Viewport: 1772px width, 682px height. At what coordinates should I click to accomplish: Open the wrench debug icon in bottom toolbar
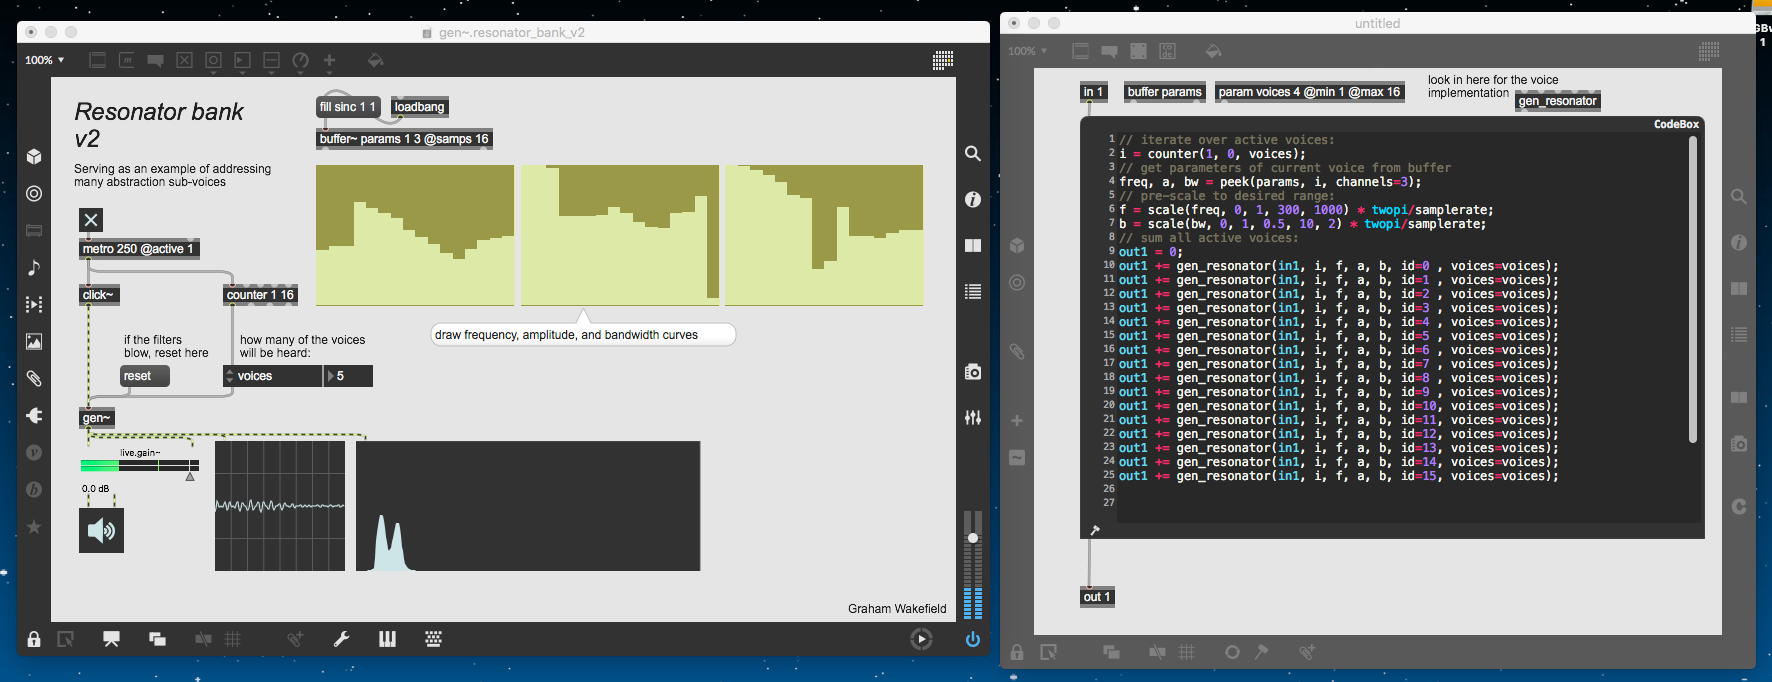(341, 639)
